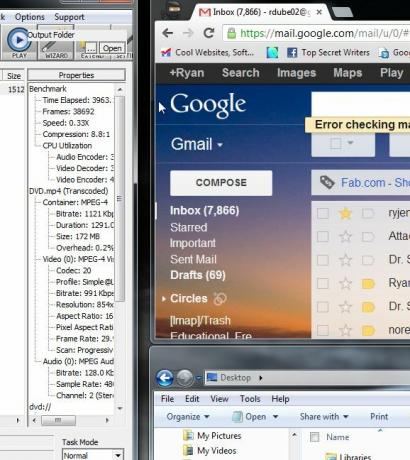The width and height of the screenshot is (410, 460).
Task: Click the COMPOSE button
Action: (221, 183)
